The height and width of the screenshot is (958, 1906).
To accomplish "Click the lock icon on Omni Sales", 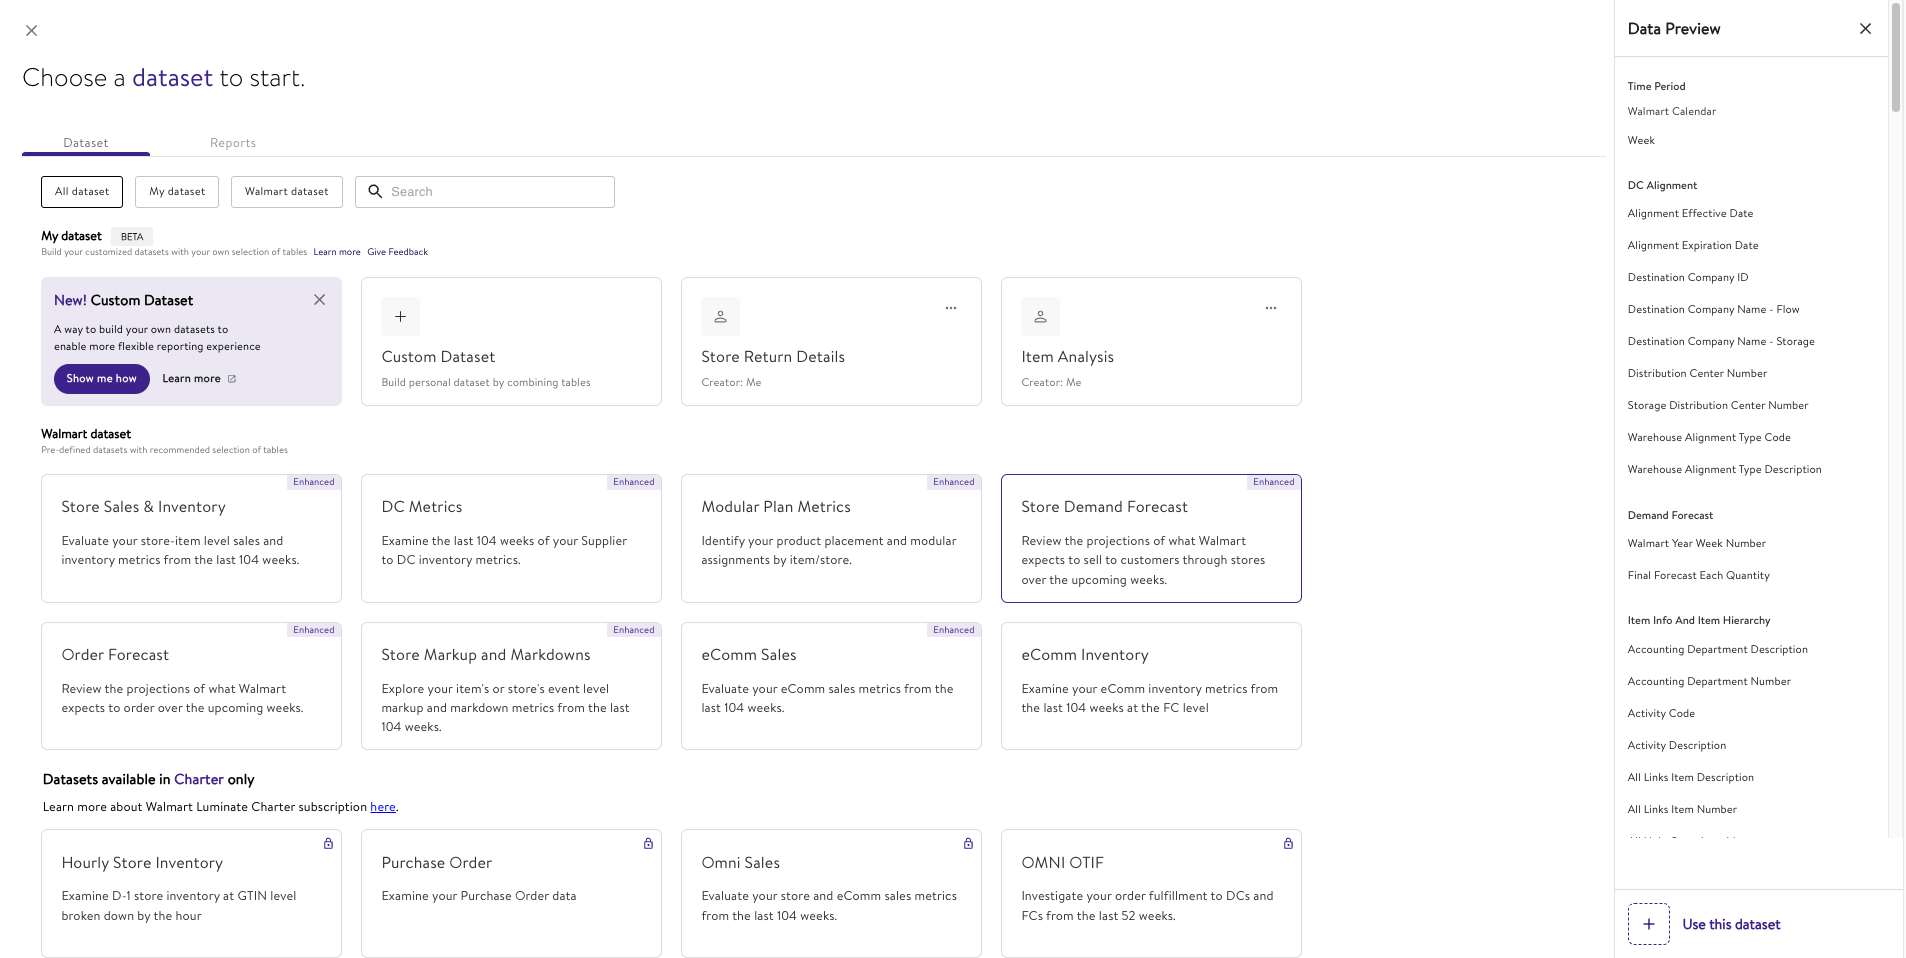I will click(x=968, y=843).
